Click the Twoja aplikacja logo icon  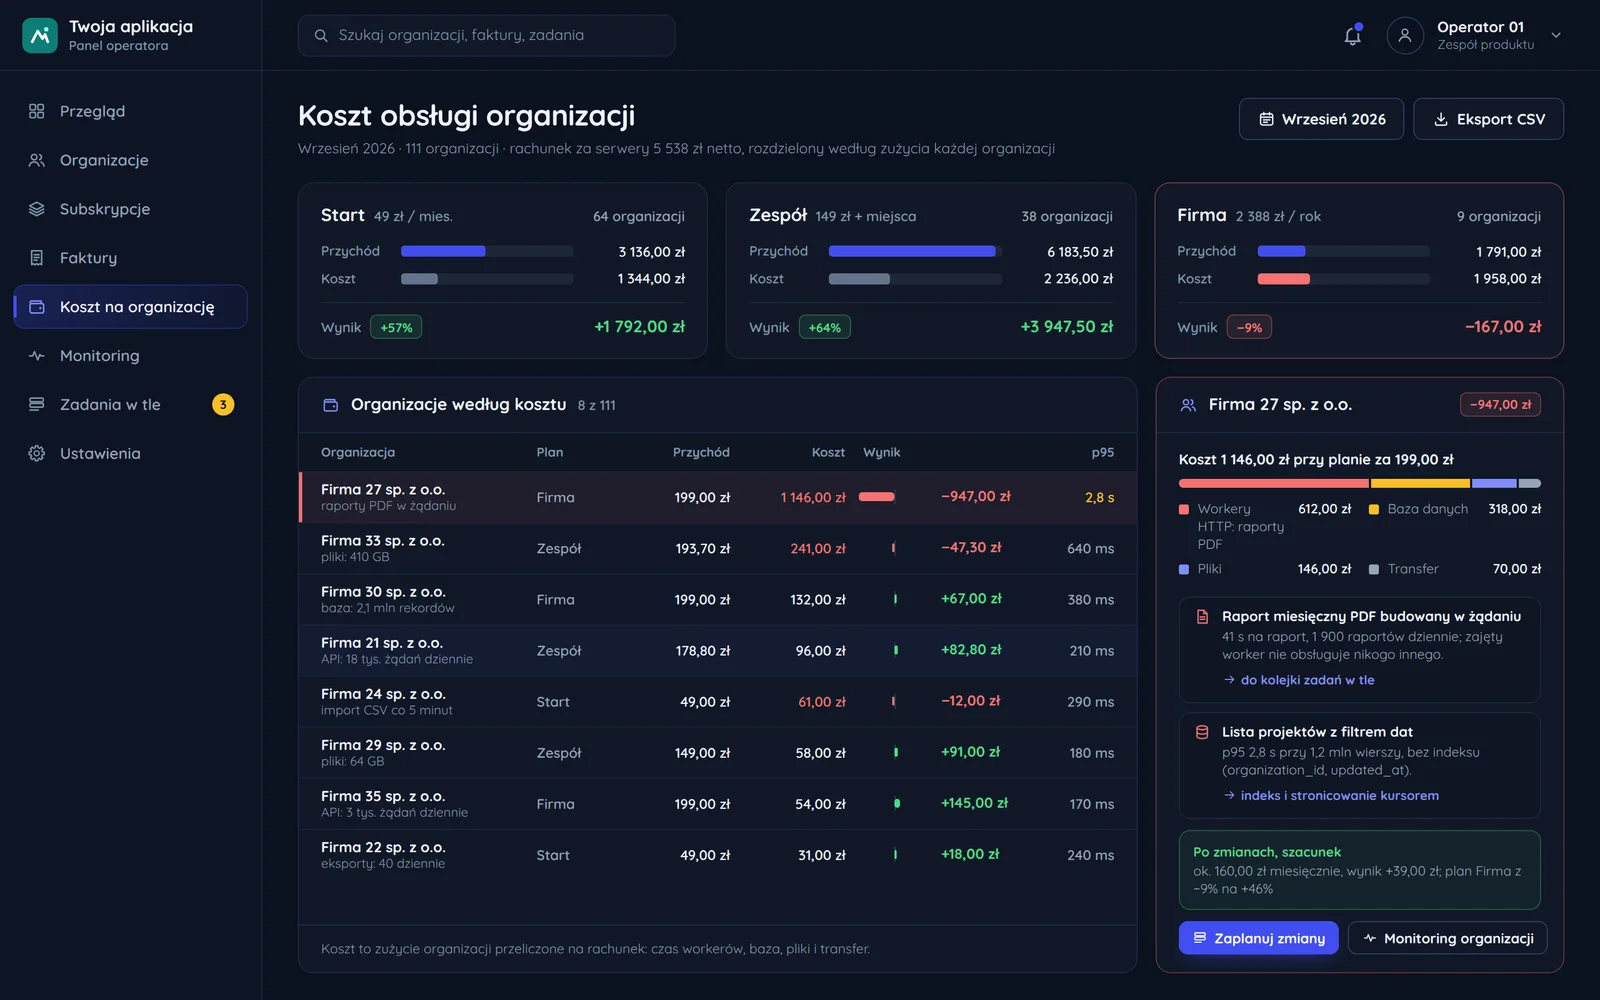pos(40,36)
